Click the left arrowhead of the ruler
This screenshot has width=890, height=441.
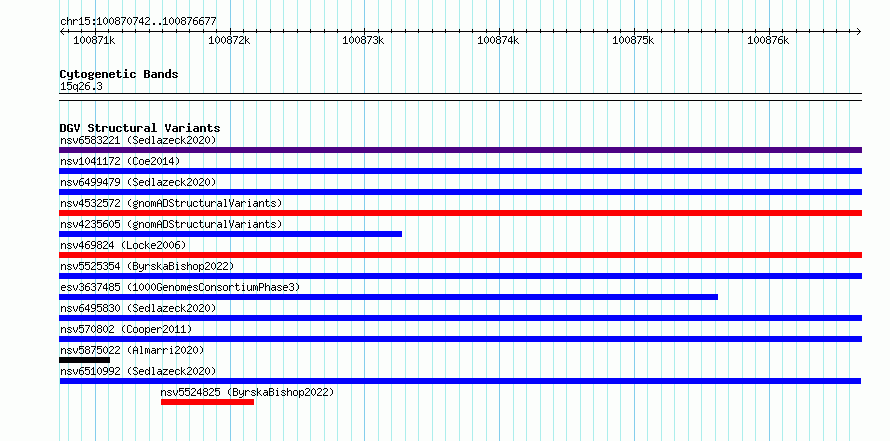pos(62,31)
